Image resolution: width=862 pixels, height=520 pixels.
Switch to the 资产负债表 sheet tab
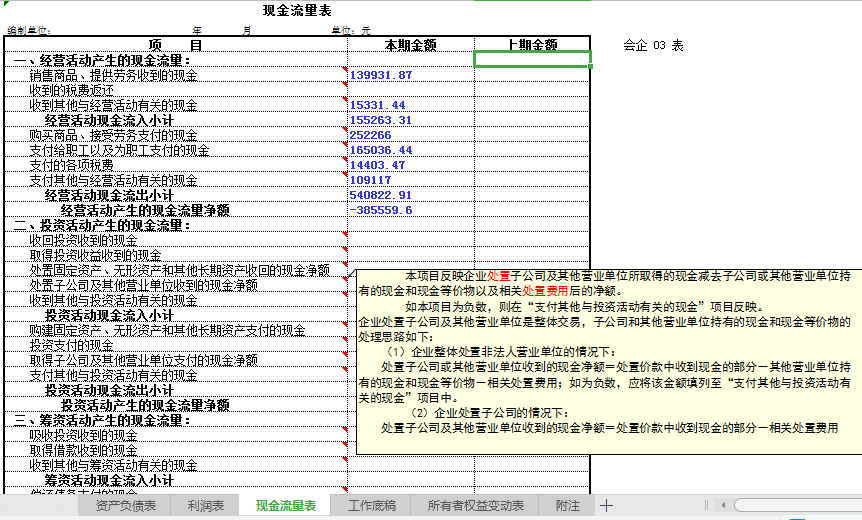[125, 505]
